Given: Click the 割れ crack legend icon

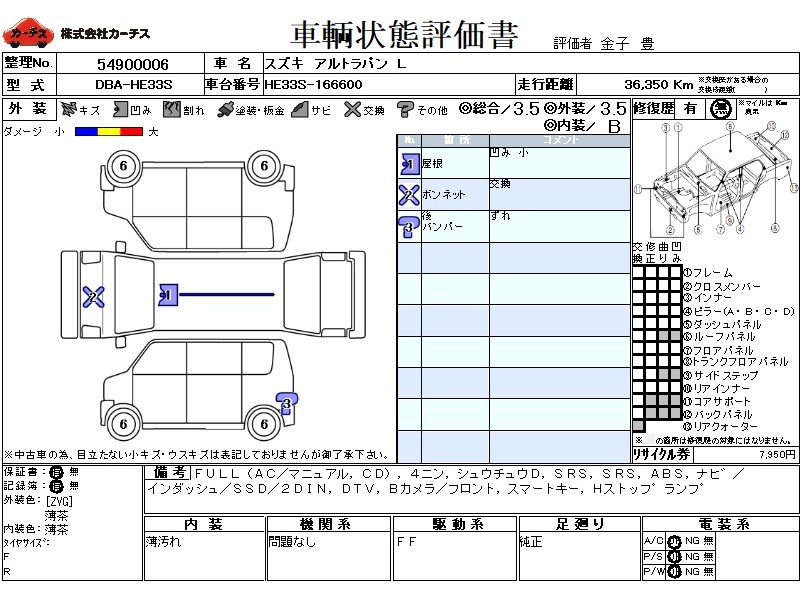Looking at the screenshot, I should (172, 109).
